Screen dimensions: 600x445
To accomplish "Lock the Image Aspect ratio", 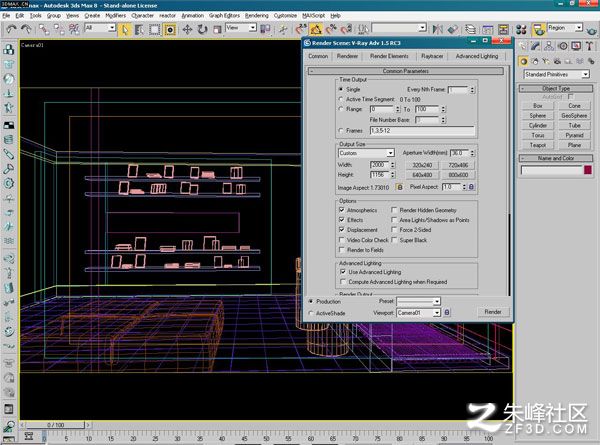I will 399,187.
